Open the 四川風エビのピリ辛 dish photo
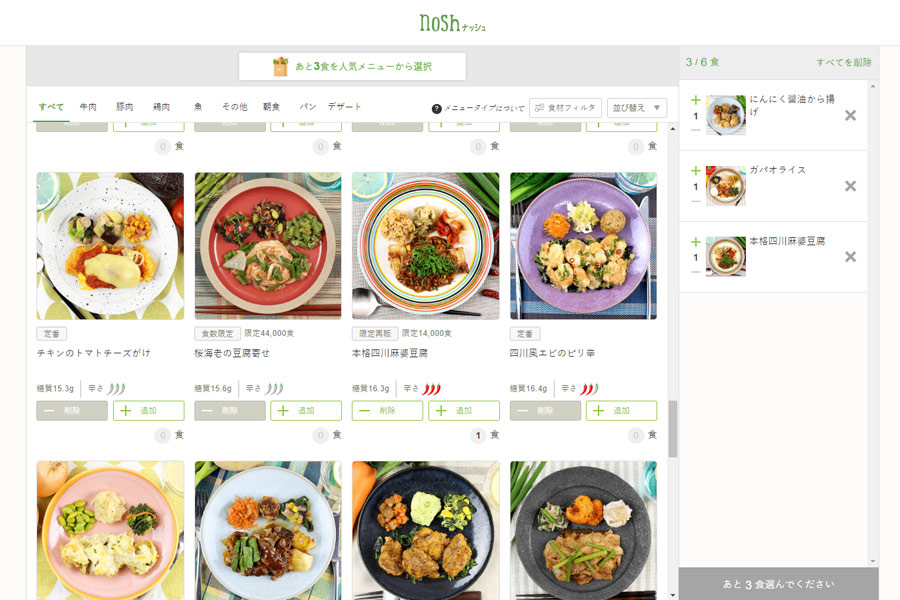The width and height of the screenshot is (900, 600). (x=583, y=246)
